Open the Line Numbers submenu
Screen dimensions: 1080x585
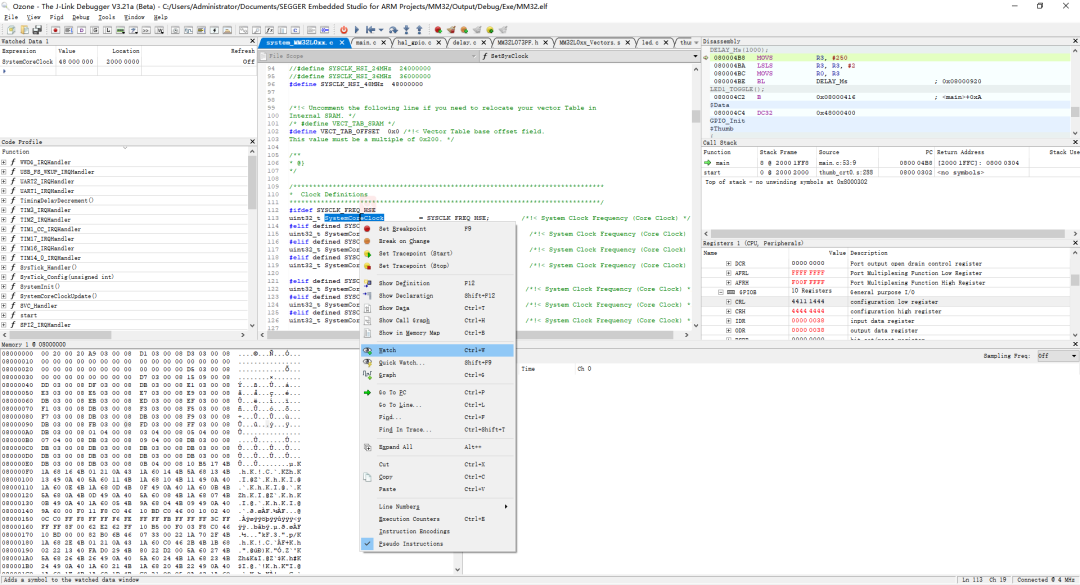pos(438,506)
